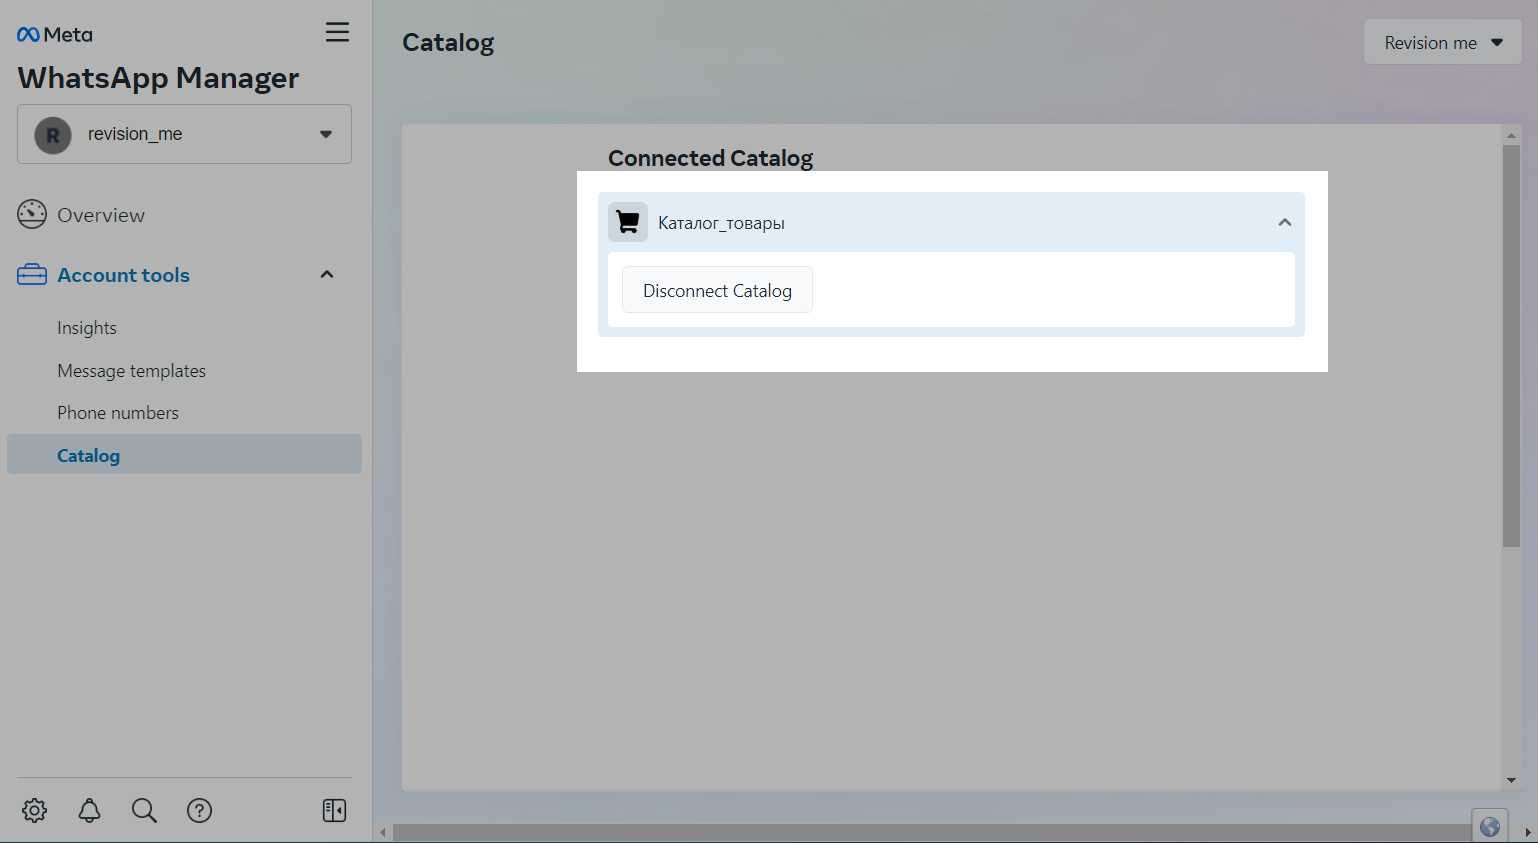
Task: Click the scroll up arrow
Action: coord(1511,135)
